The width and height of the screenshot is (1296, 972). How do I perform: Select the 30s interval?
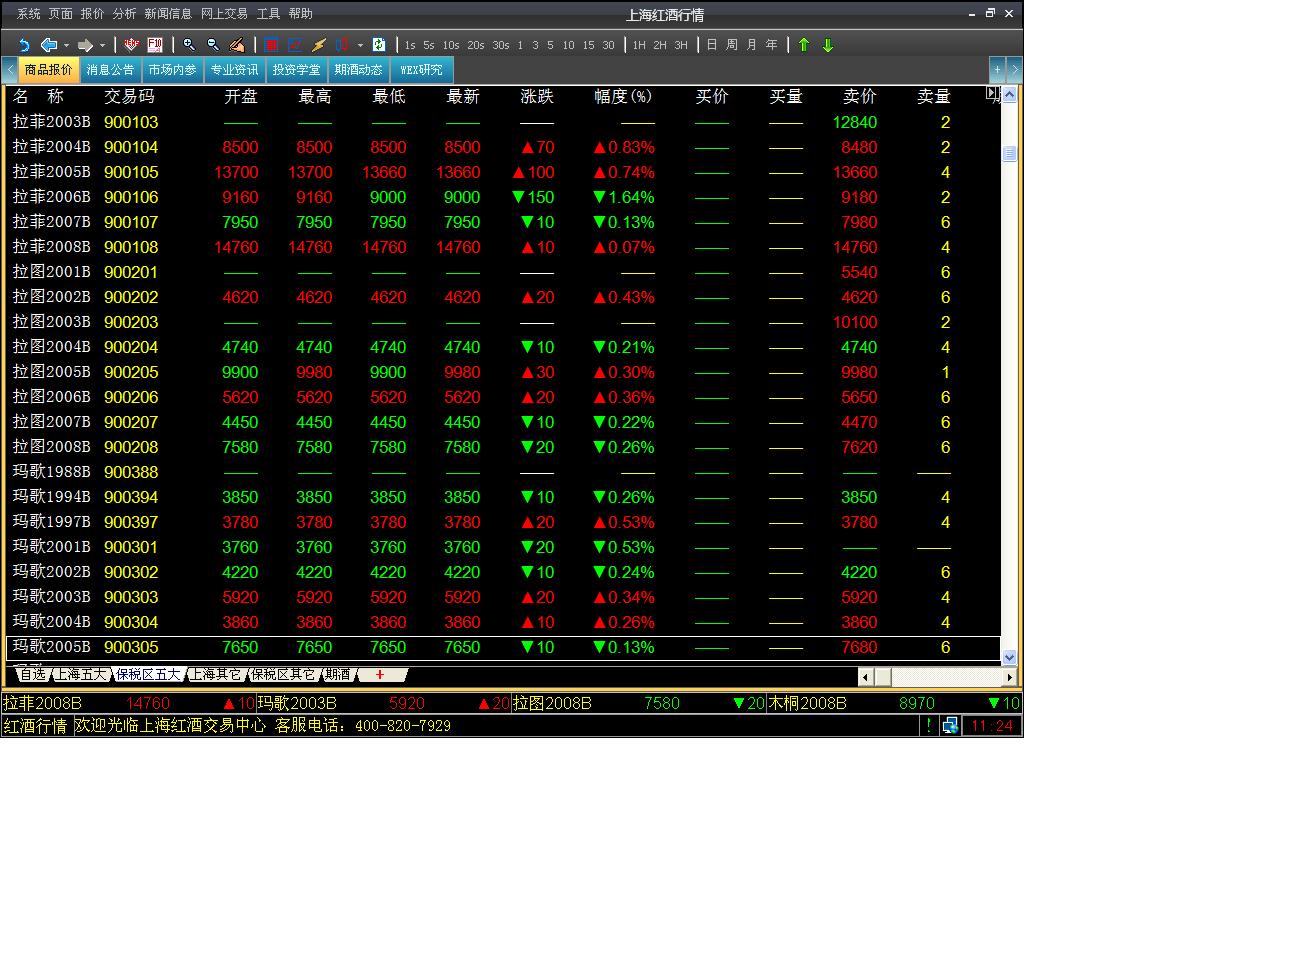click(501, 45)
